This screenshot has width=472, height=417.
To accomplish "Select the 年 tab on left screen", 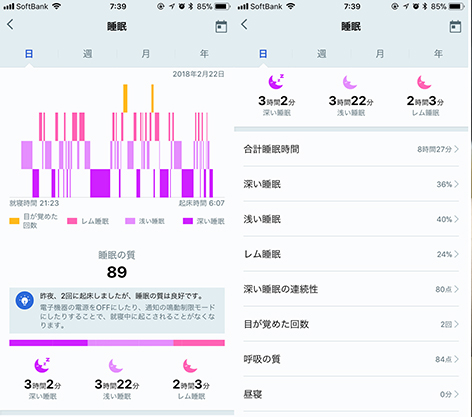I will 204,54.
